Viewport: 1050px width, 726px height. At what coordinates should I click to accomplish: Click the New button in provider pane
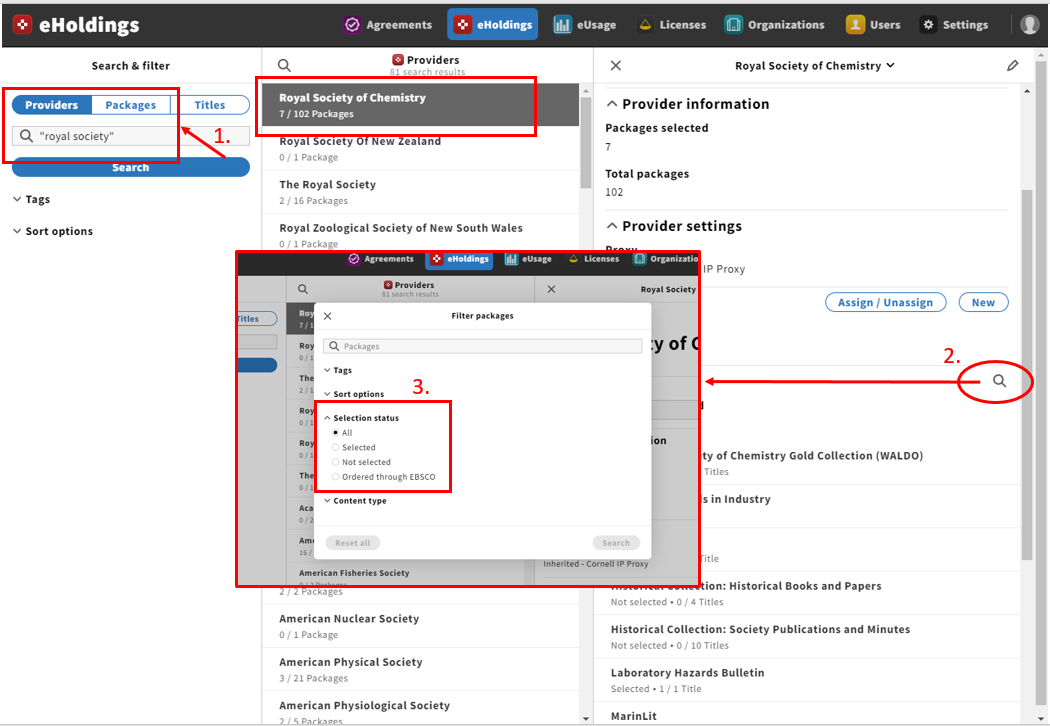pos(983,303)
